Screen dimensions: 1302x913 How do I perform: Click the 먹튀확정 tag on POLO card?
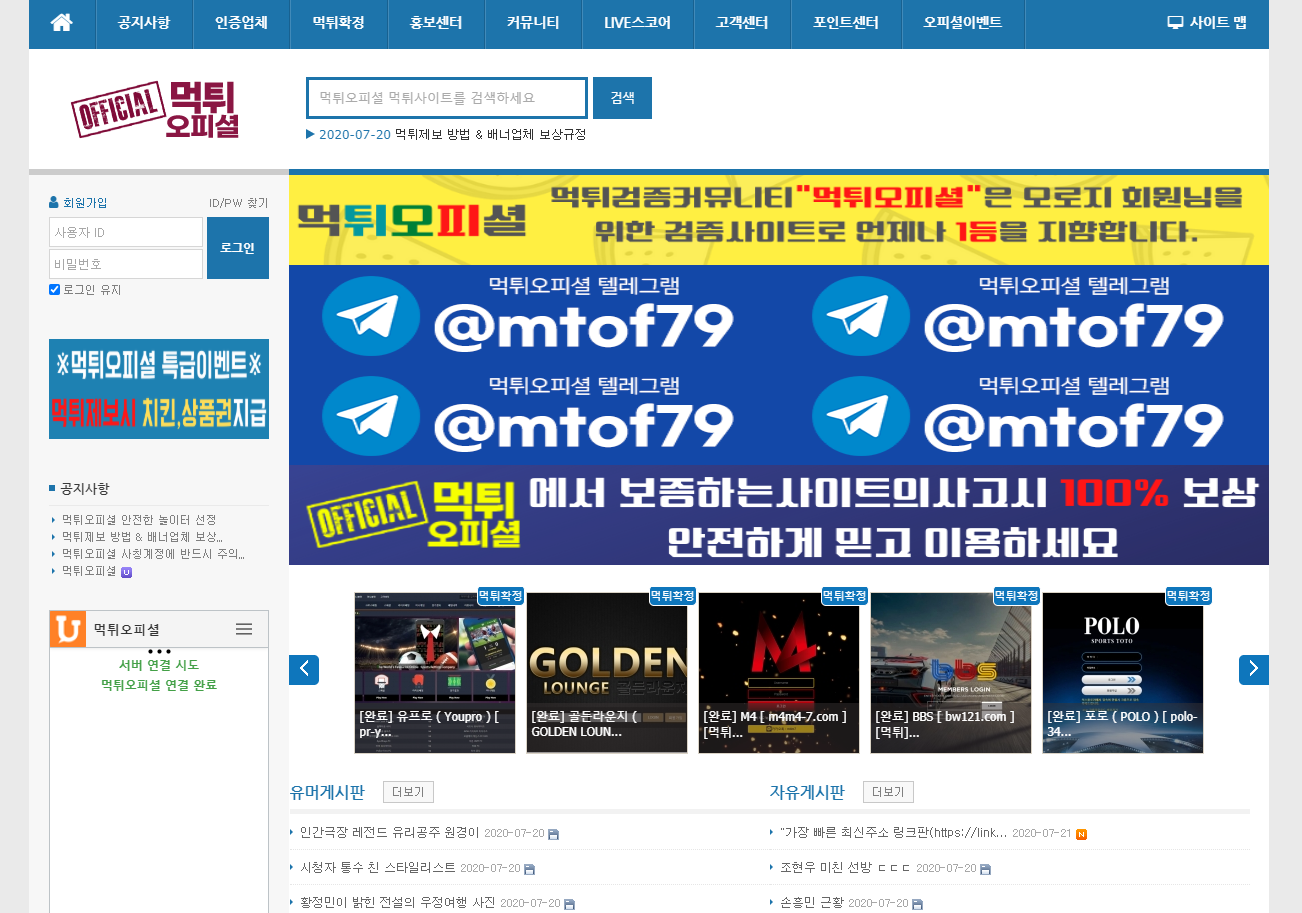[x=1189, y=596]
